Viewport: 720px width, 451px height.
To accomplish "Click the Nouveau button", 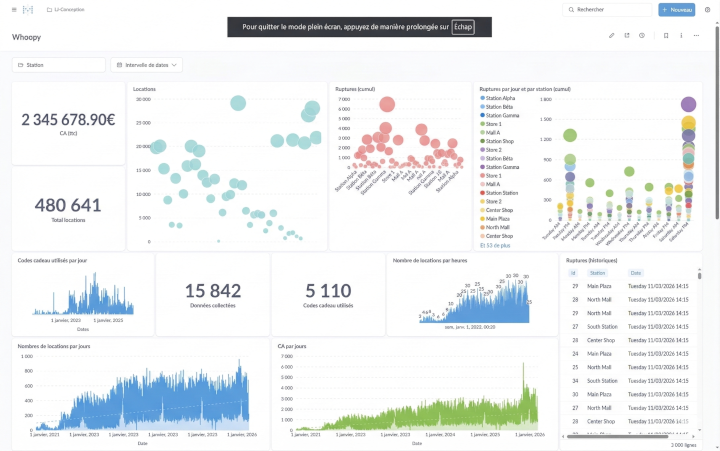I will (x=677, y=10).
